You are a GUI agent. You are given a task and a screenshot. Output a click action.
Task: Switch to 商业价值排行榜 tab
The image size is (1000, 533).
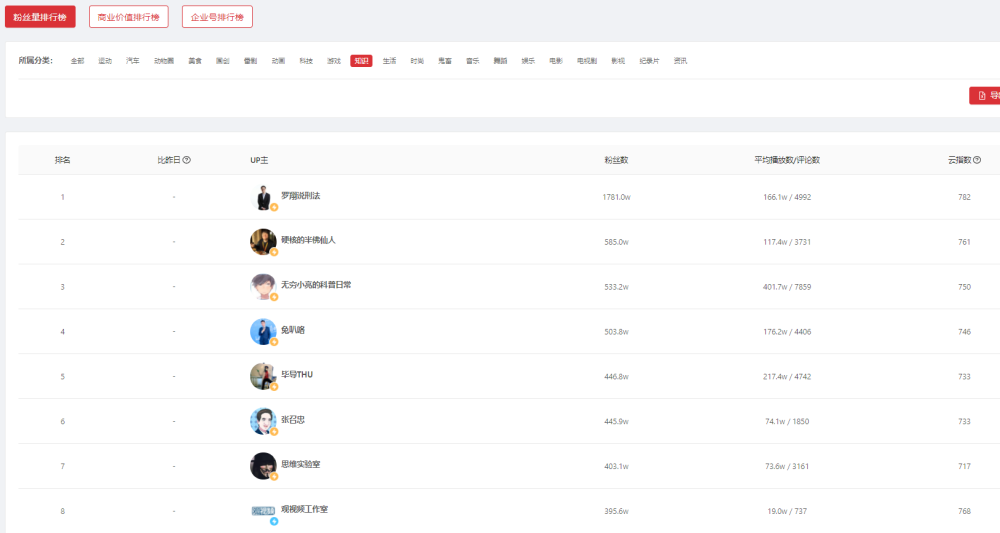pos(129,17)
